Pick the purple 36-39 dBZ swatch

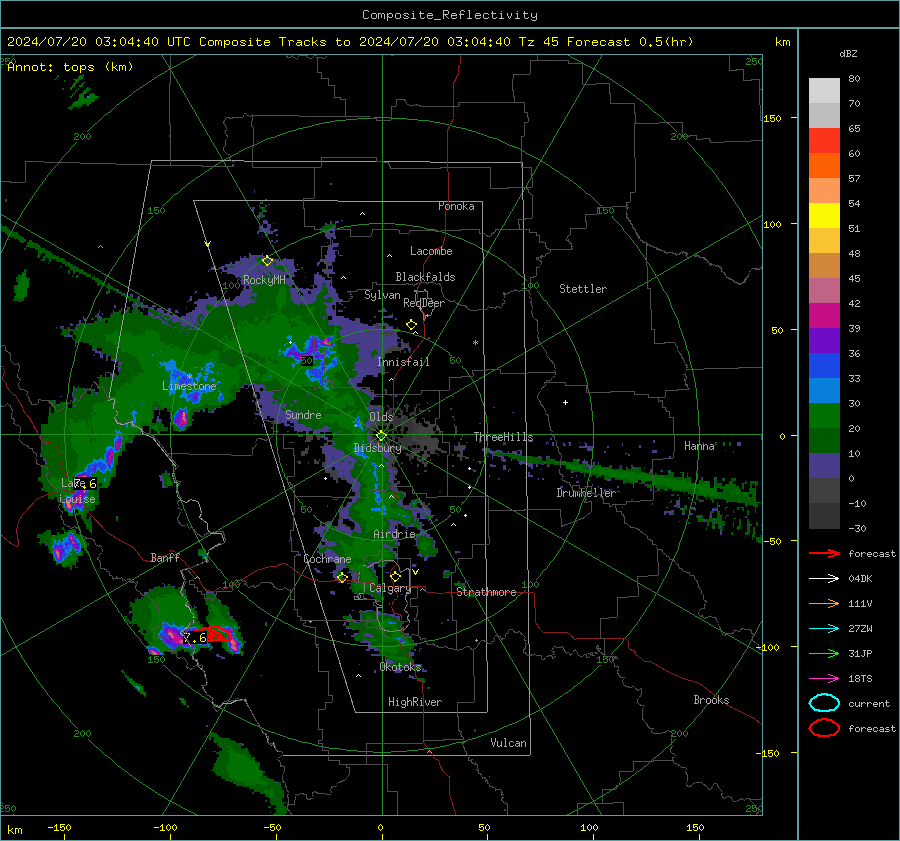pyautogui.click(x=824, y=341)
